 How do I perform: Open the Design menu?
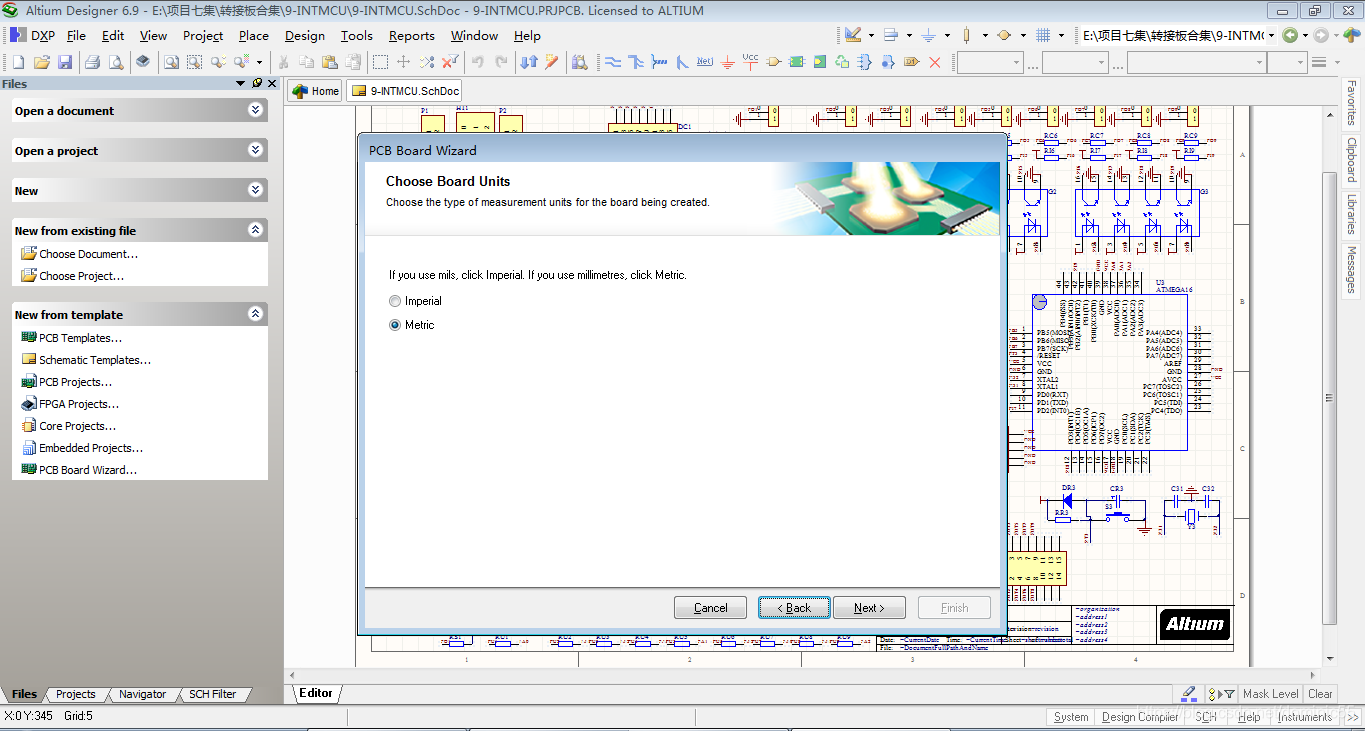coord(304,35)
